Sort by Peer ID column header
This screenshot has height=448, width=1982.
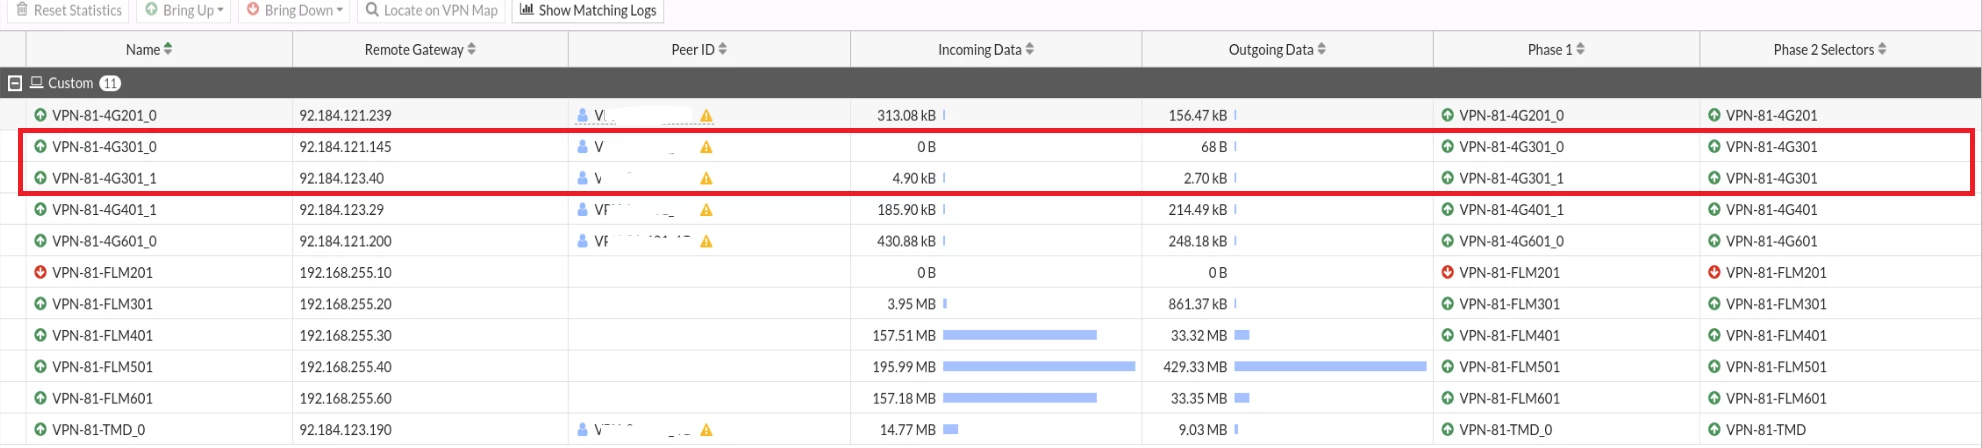click(x=699, y=49)
